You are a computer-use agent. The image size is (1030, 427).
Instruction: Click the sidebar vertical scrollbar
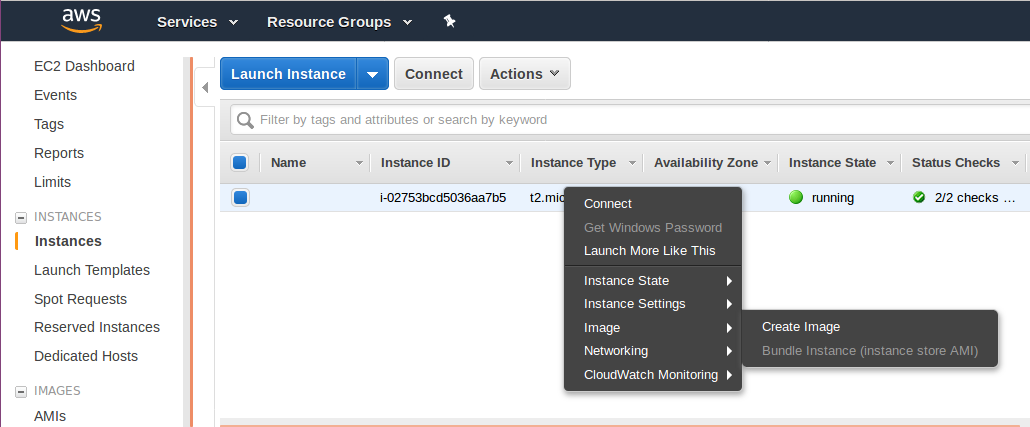[x=187, y=242]
